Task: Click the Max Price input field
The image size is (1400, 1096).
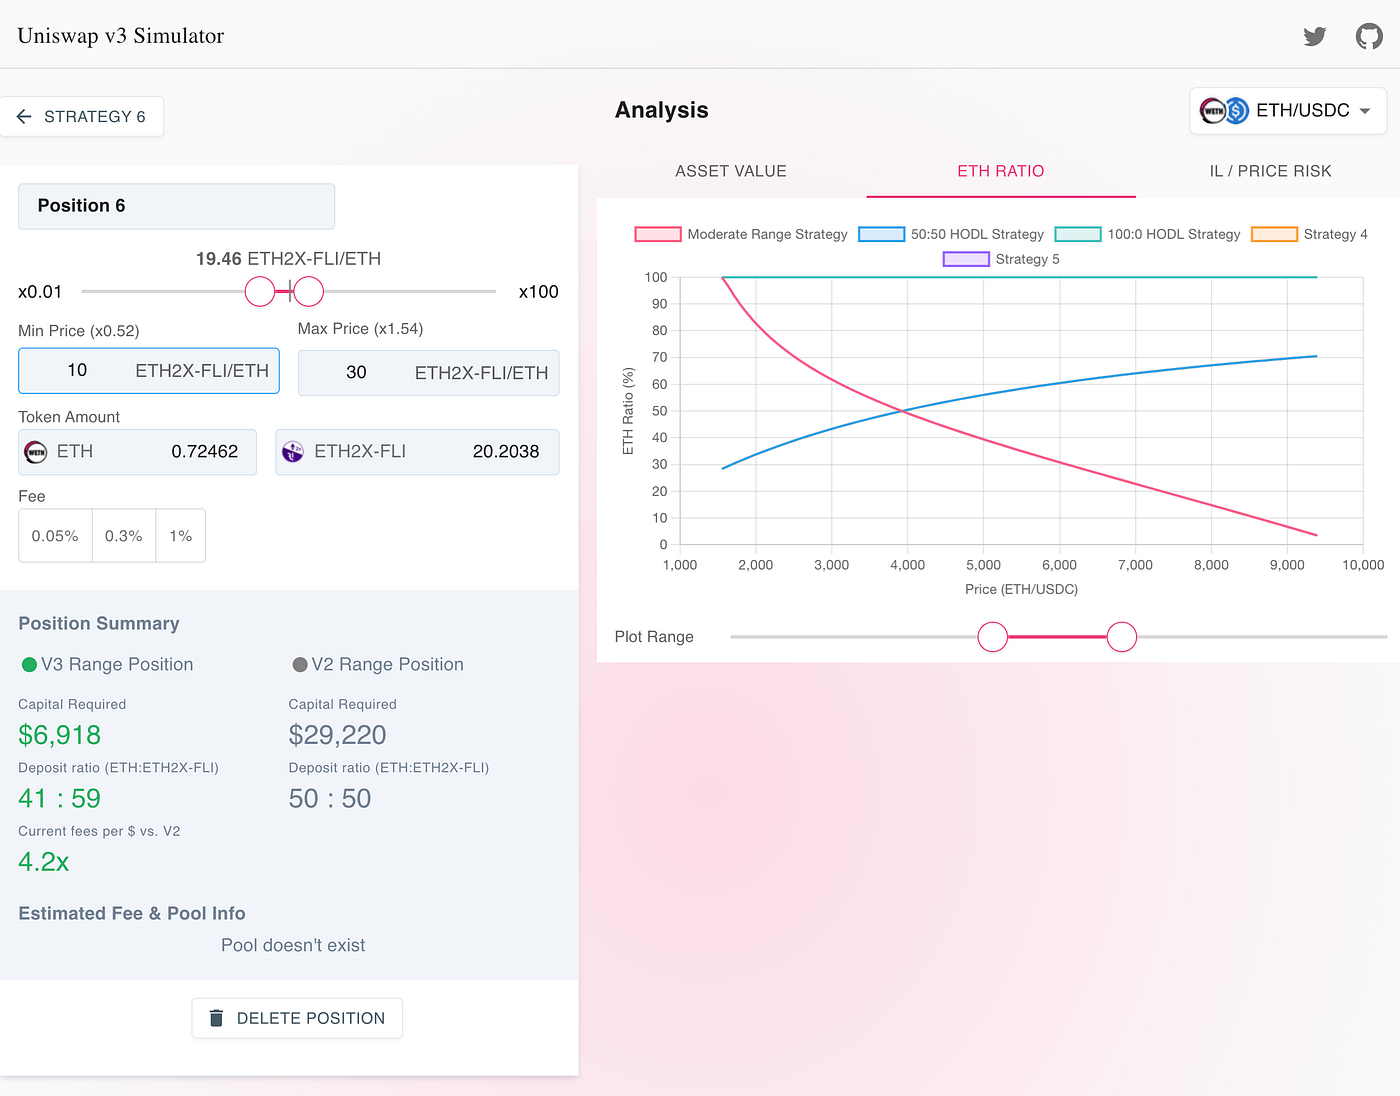Action: 429,373
